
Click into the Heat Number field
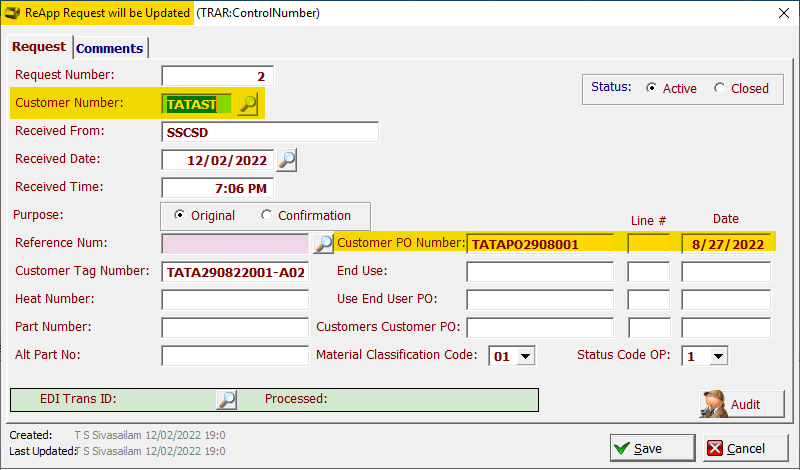235,300
